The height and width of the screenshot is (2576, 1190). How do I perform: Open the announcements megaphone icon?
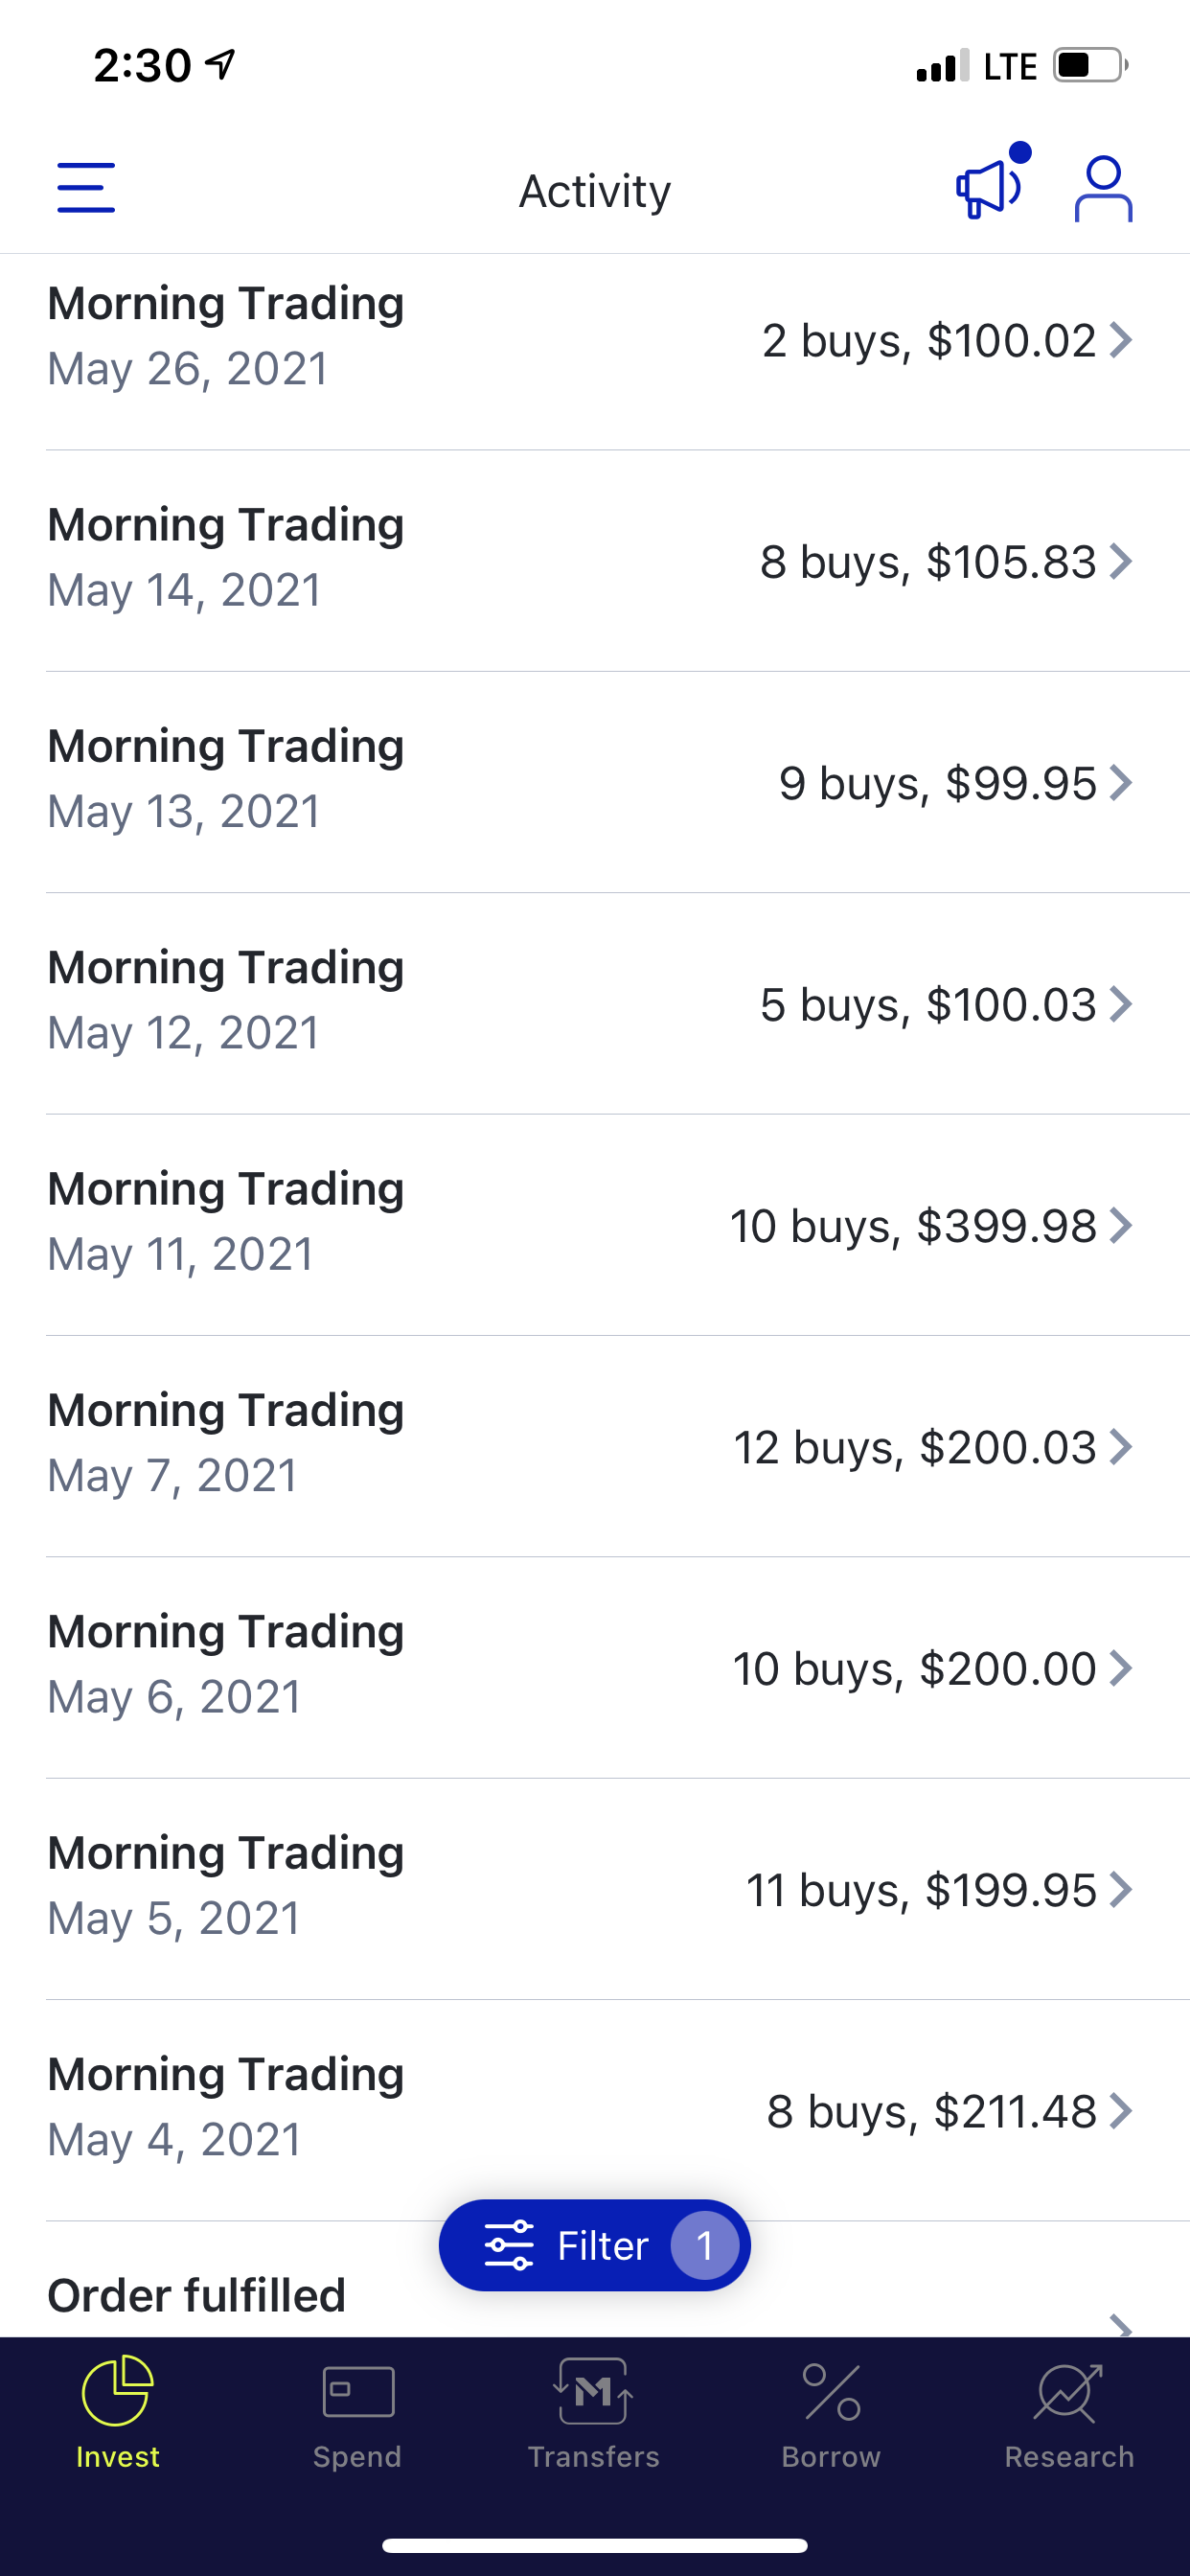(x=988, y=188)
